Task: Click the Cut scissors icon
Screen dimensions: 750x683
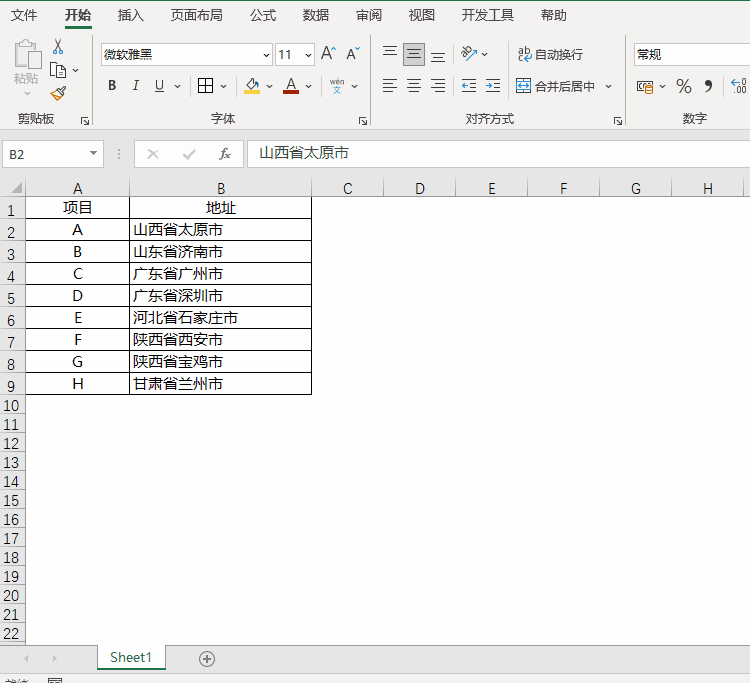Action: click(x=58, y=47)
